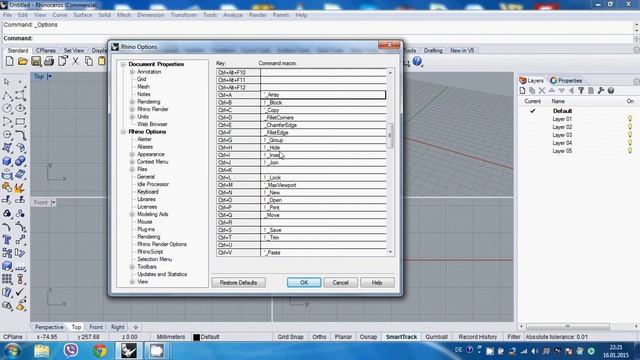Toggle Osnap in status bar
Image resolution: width=640 pixels, height=360 pixels.
(368, 337)
